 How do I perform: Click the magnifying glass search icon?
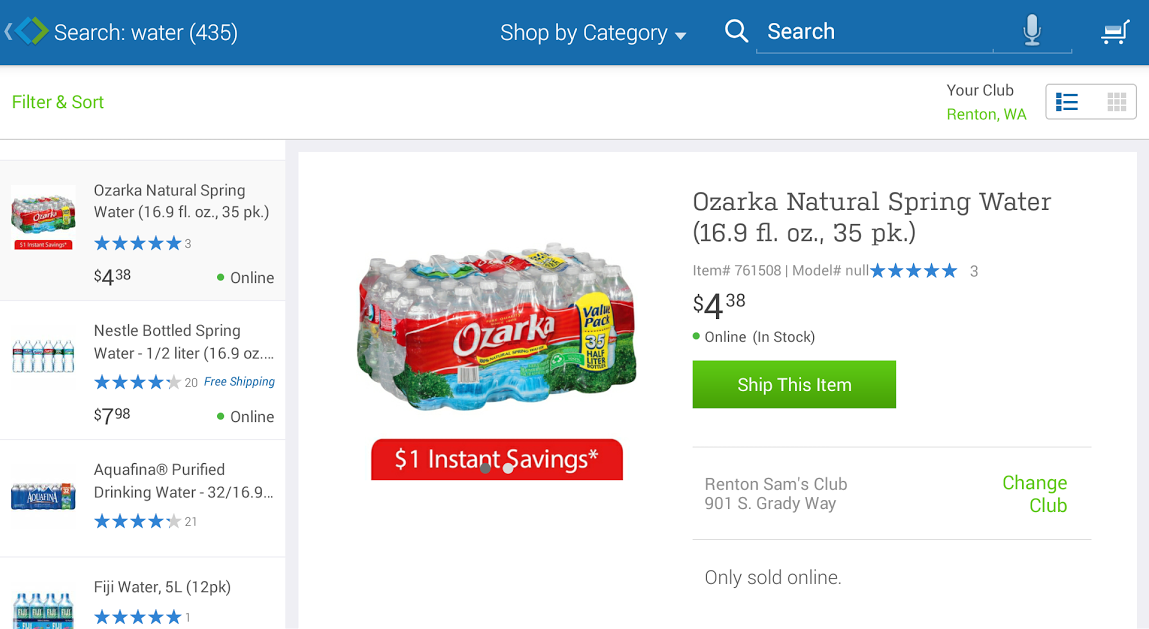pyautogui.click(x=736, y=31)
